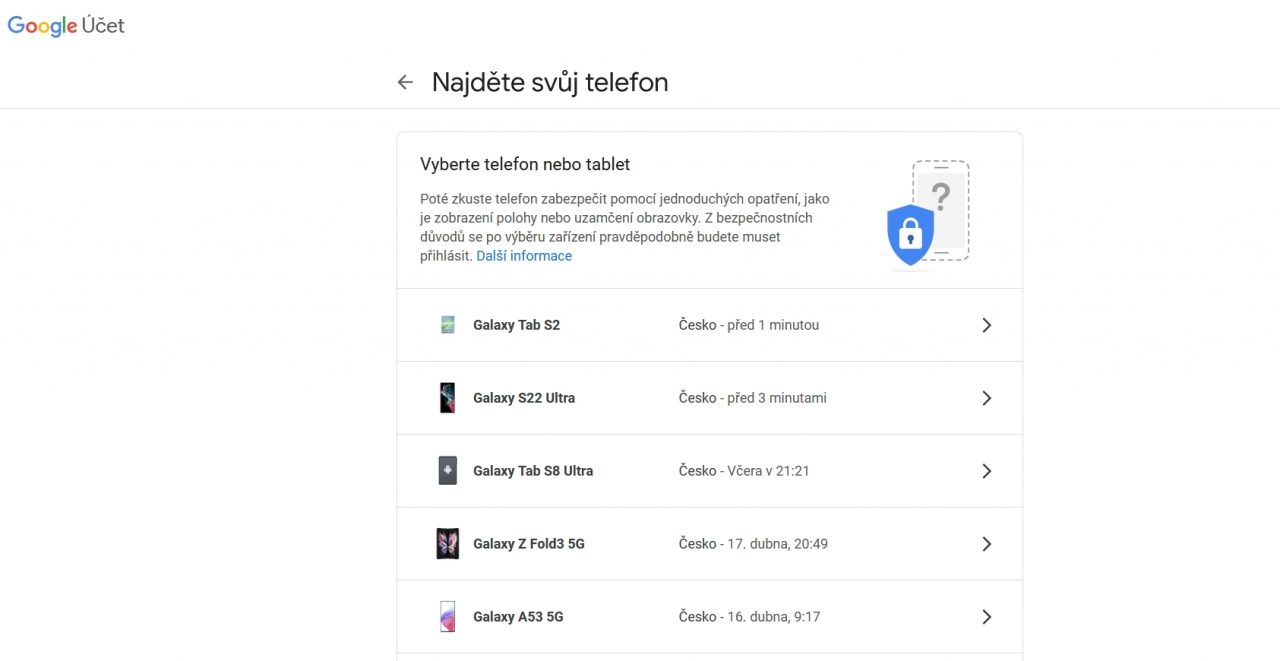
Task: Expand Galaxy S22 Ultra with its chevron
Action: coord(986,398)
